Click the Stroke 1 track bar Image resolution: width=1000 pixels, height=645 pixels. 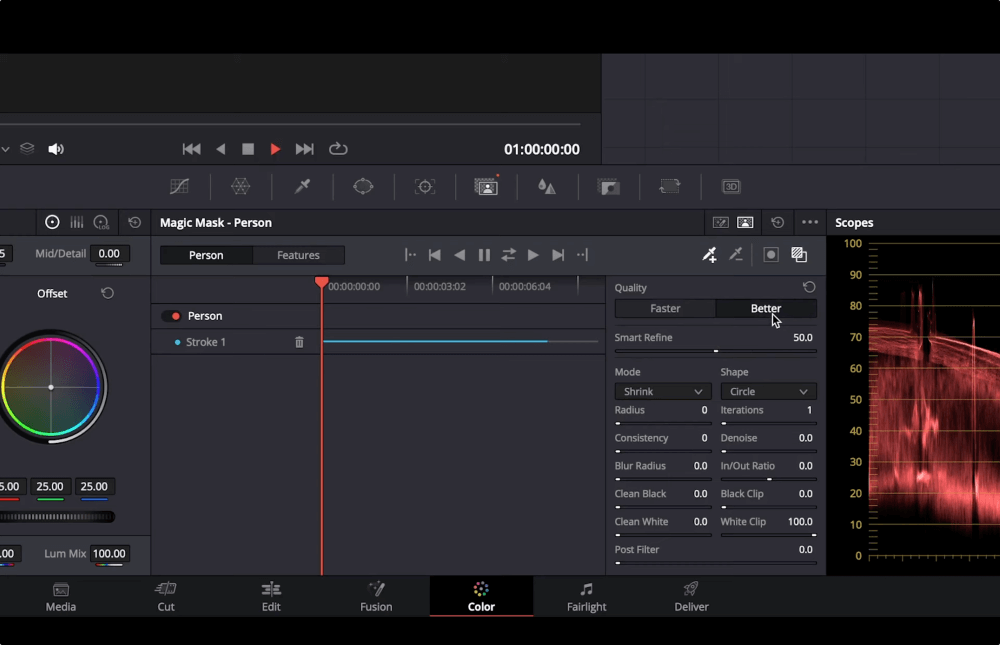pos(460,341)
